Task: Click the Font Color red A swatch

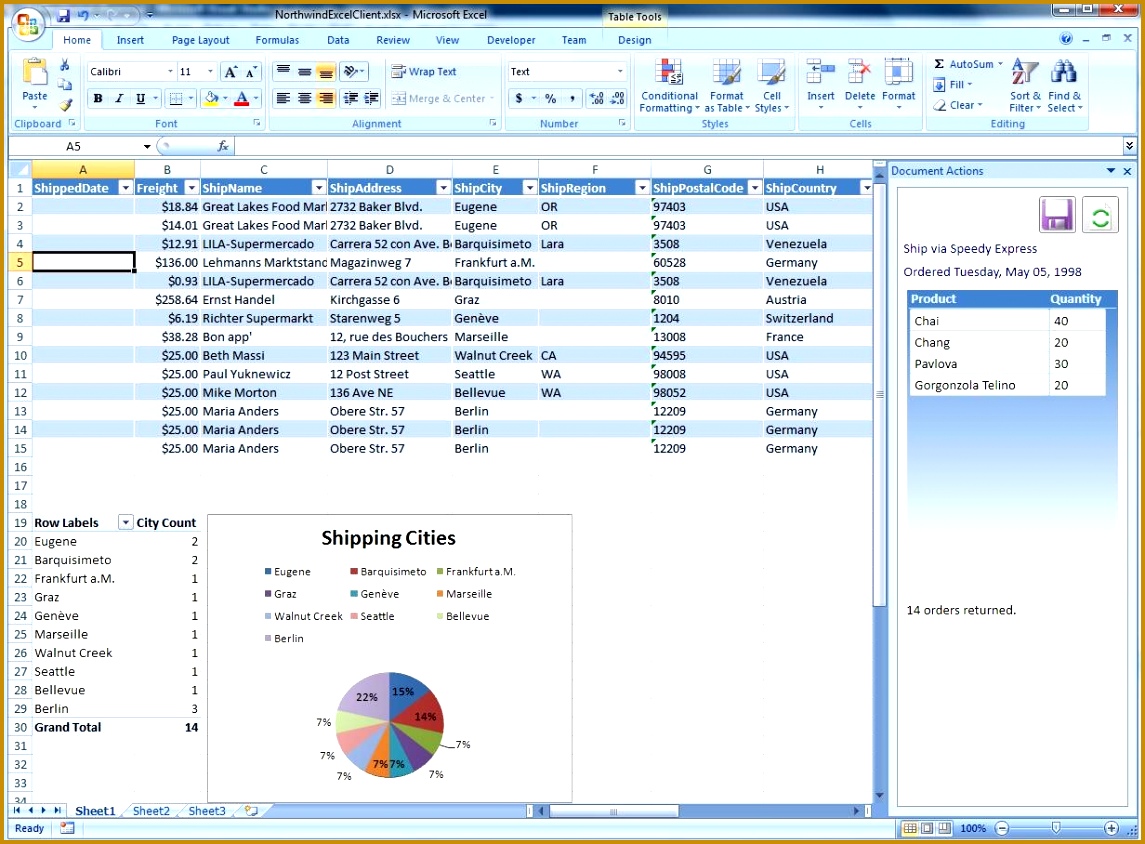Action: coord(242,99)
